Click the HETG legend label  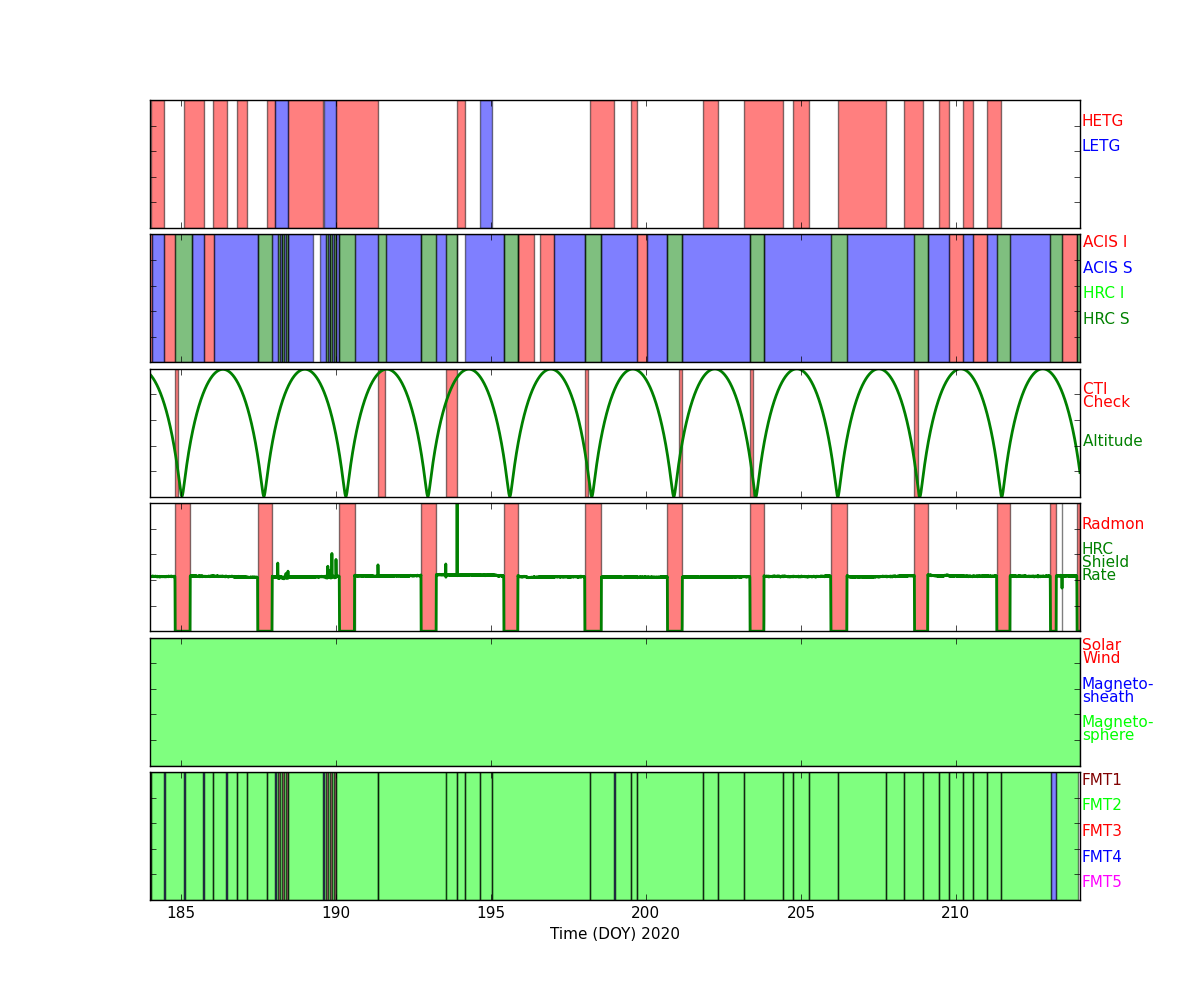[x=1102, y=121]
